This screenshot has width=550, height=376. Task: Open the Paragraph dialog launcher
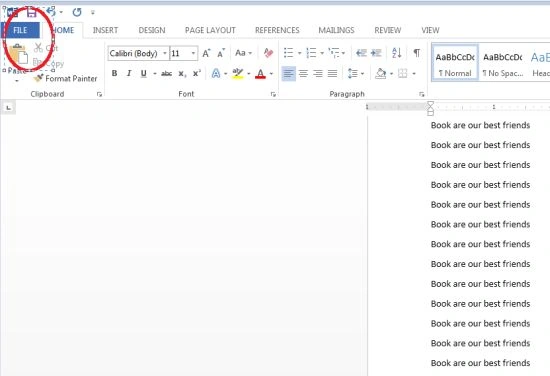[422, 94]
